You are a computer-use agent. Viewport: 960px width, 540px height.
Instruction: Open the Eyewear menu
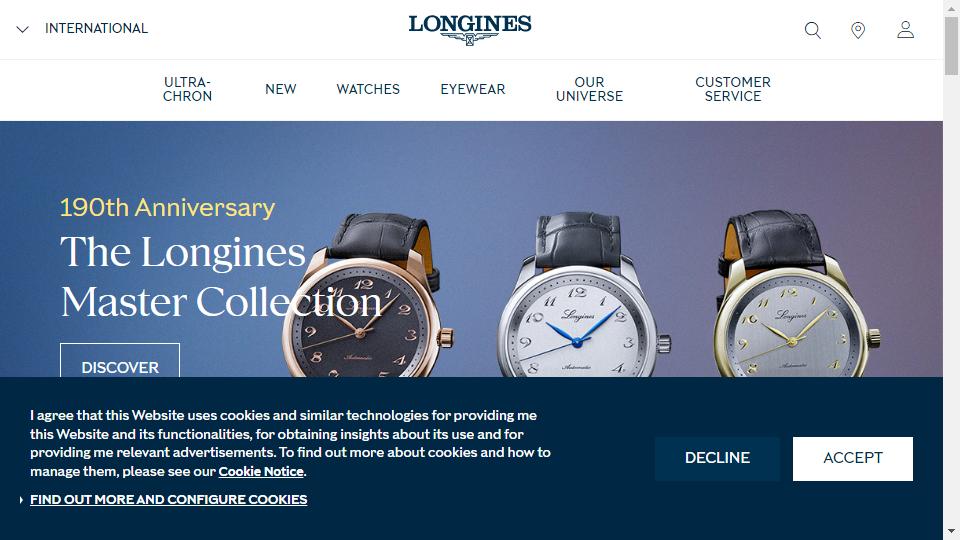point(473,89)
